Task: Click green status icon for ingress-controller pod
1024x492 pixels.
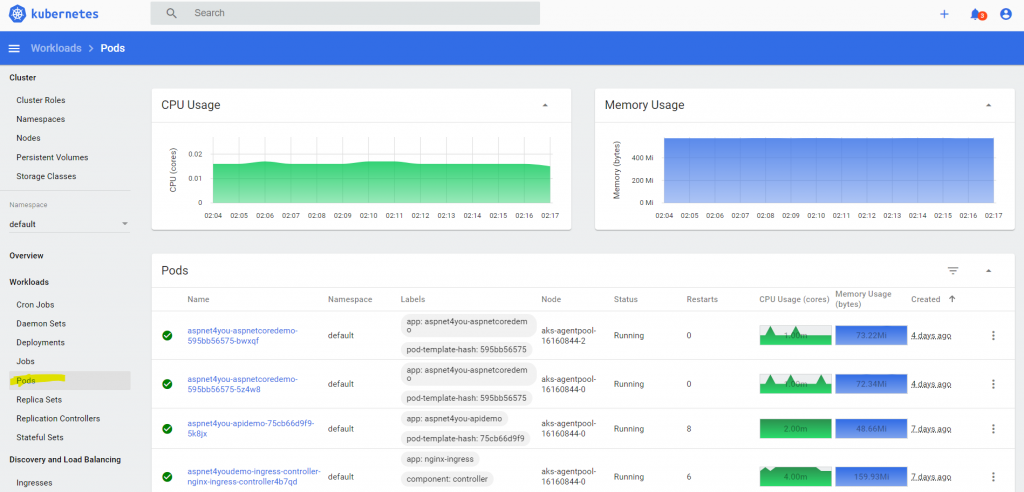Action: pyautogui.click(x=167, y=477)
